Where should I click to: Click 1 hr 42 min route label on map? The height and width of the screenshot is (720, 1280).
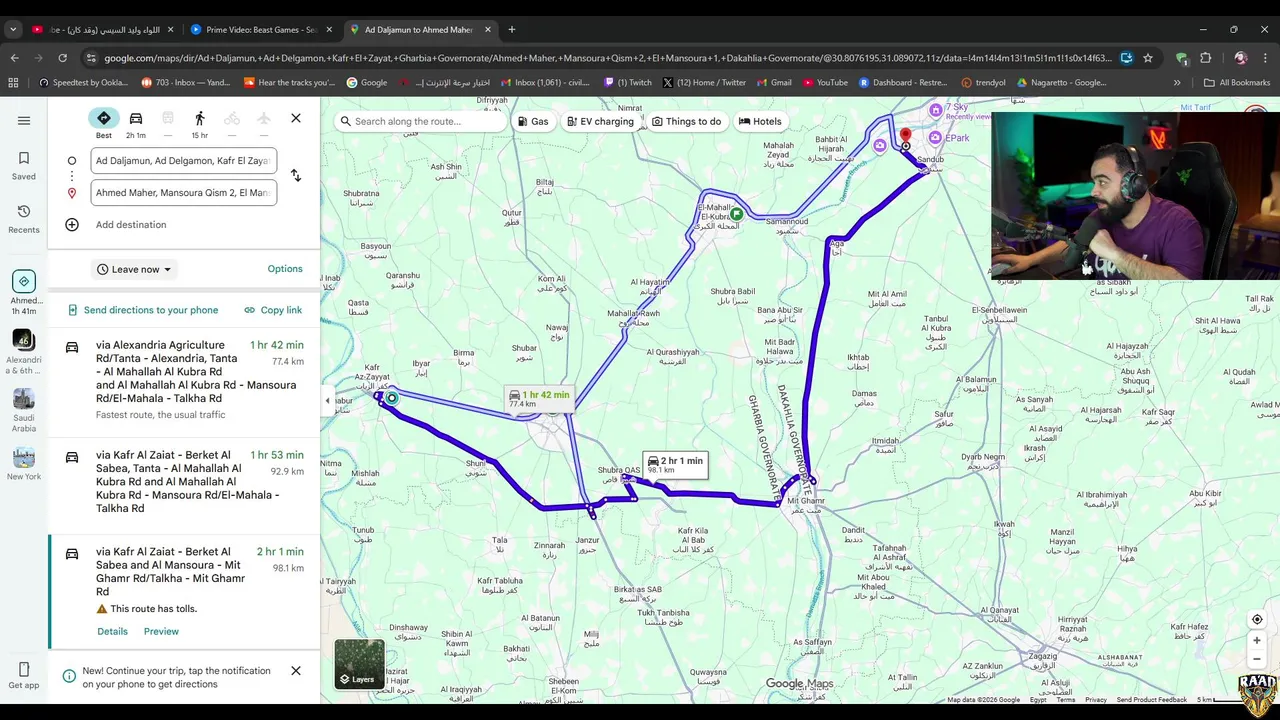point(539,398)
